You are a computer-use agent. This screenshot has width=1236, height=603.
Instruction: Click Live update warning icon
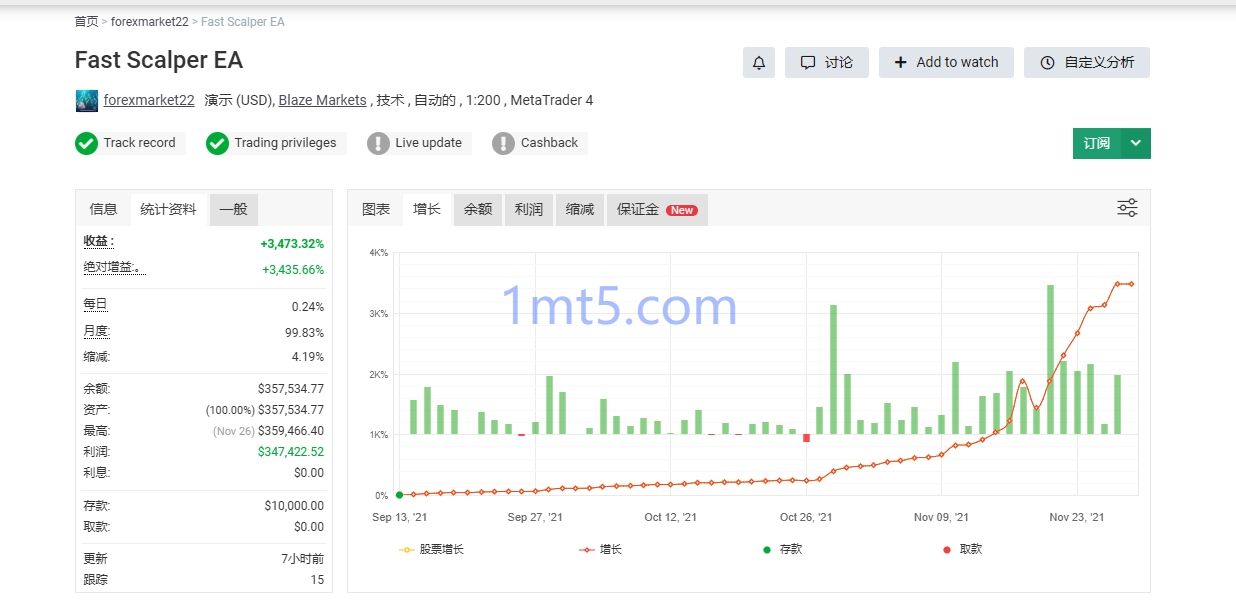tap(378, 143)
